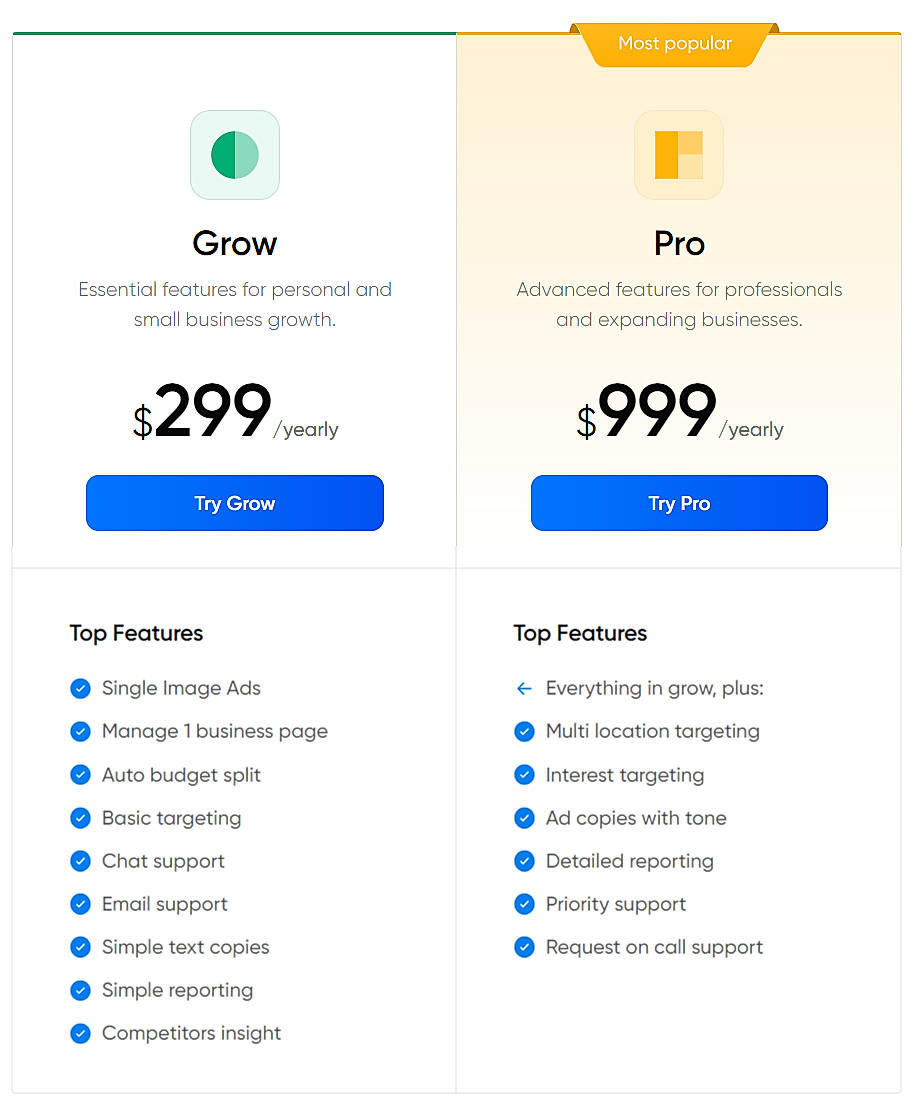Screen dimensions: 911x1106
Task: Select the Most popular badge
Action: pyautogui.click(x=675, y=43)
